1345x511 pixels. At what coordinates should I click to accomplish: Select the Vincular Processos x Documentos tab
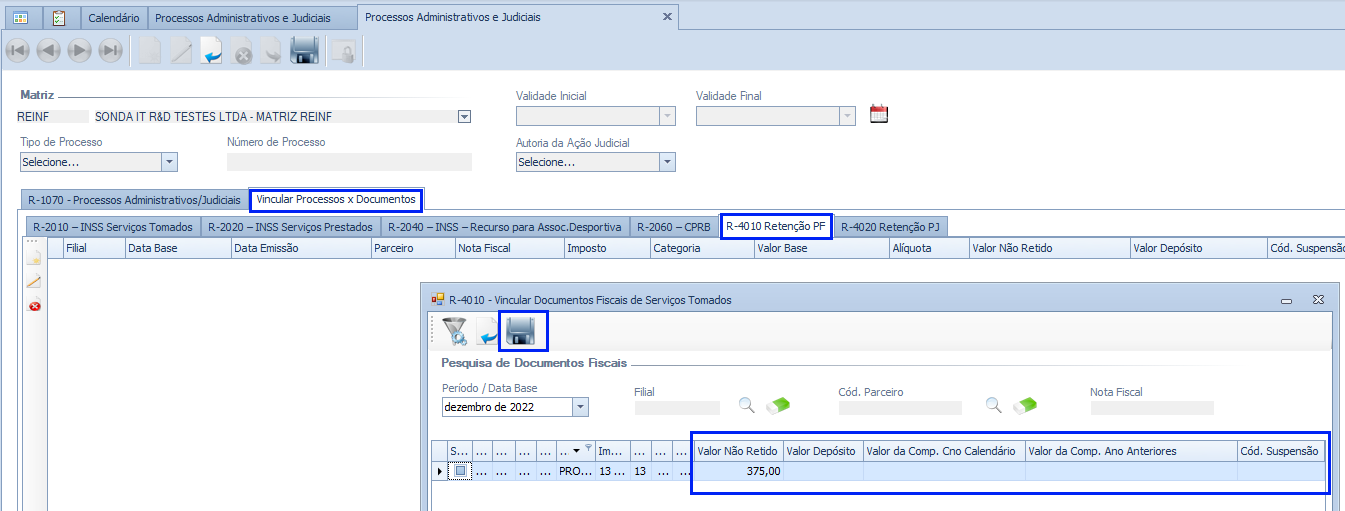[336, 200]
